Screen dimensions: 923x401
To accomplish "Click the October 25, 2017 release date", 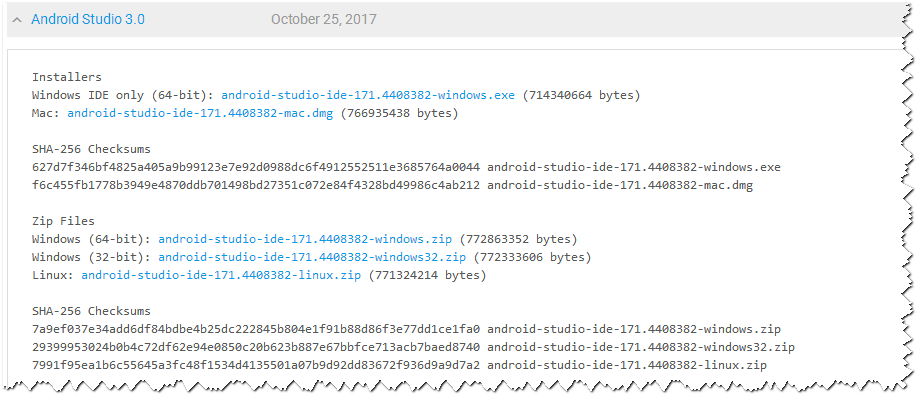I will 324,19.
